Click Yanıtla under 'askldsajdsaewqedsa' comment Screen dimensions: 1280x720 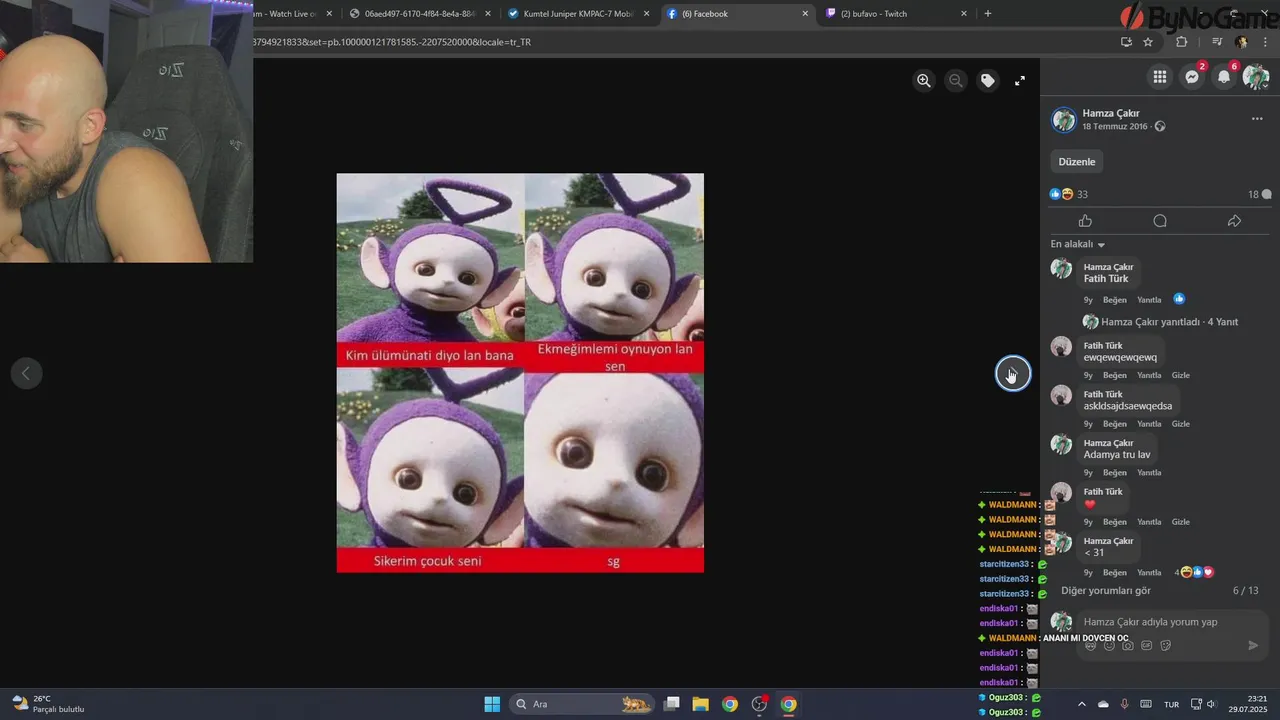[x=1149, y=424]
